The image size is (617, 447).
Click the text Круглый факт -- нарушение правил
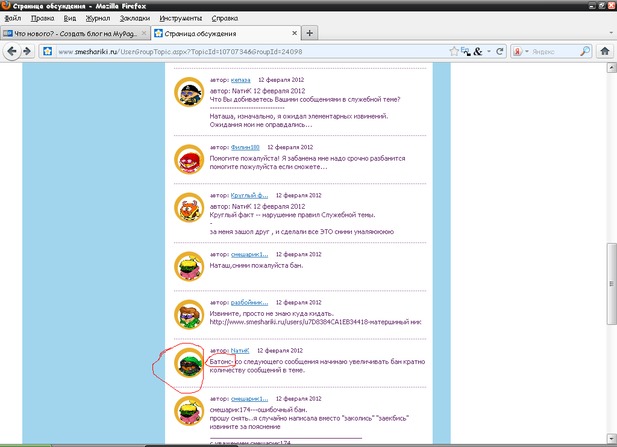[x=292, y=214]
